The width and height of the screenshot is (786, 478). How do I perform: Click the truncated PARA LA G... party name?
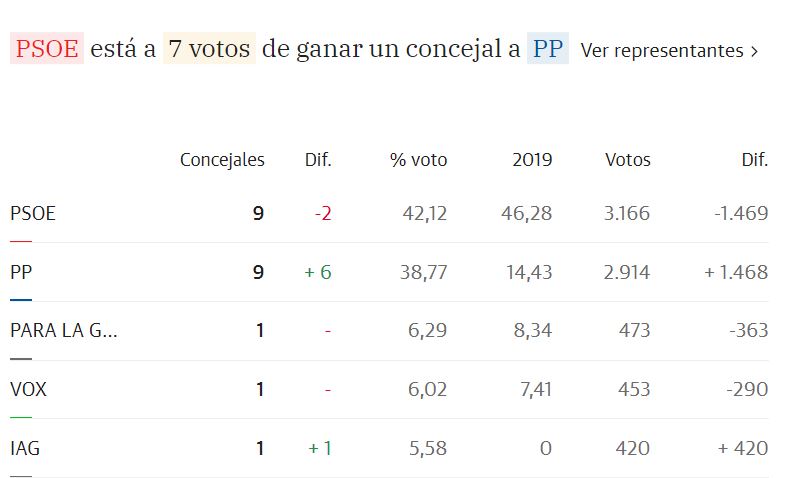tap(63, 331)
